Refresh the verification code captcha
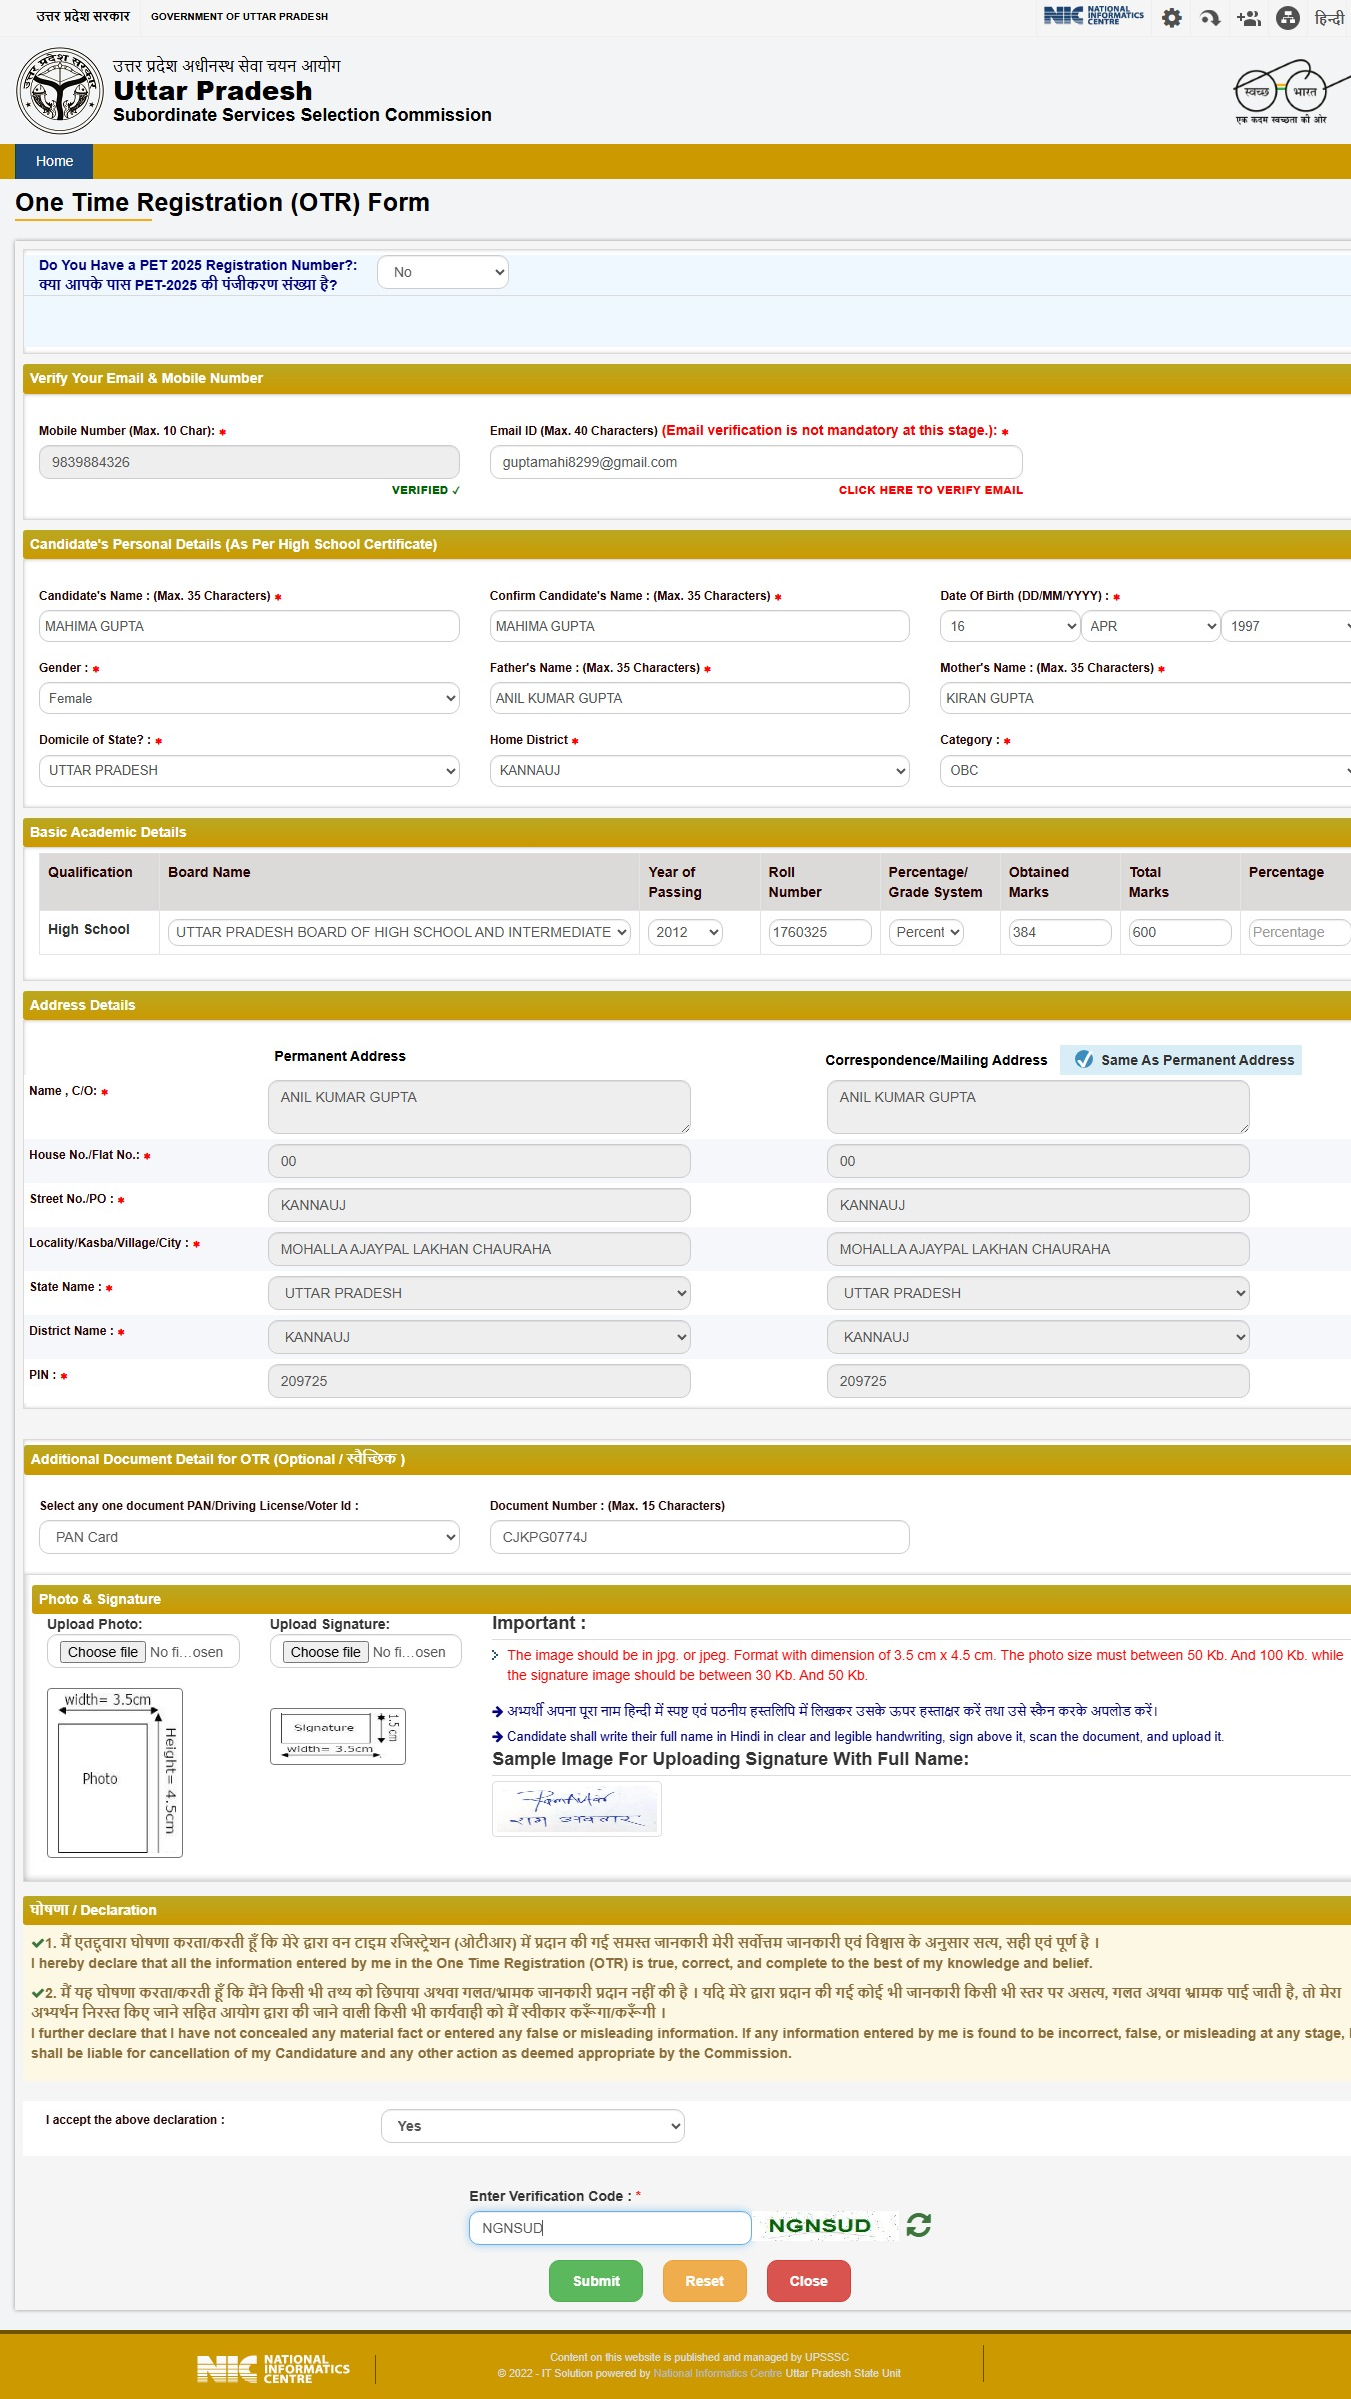Viewport: 1351px width, 2399px height. [x=918, y=2225]
